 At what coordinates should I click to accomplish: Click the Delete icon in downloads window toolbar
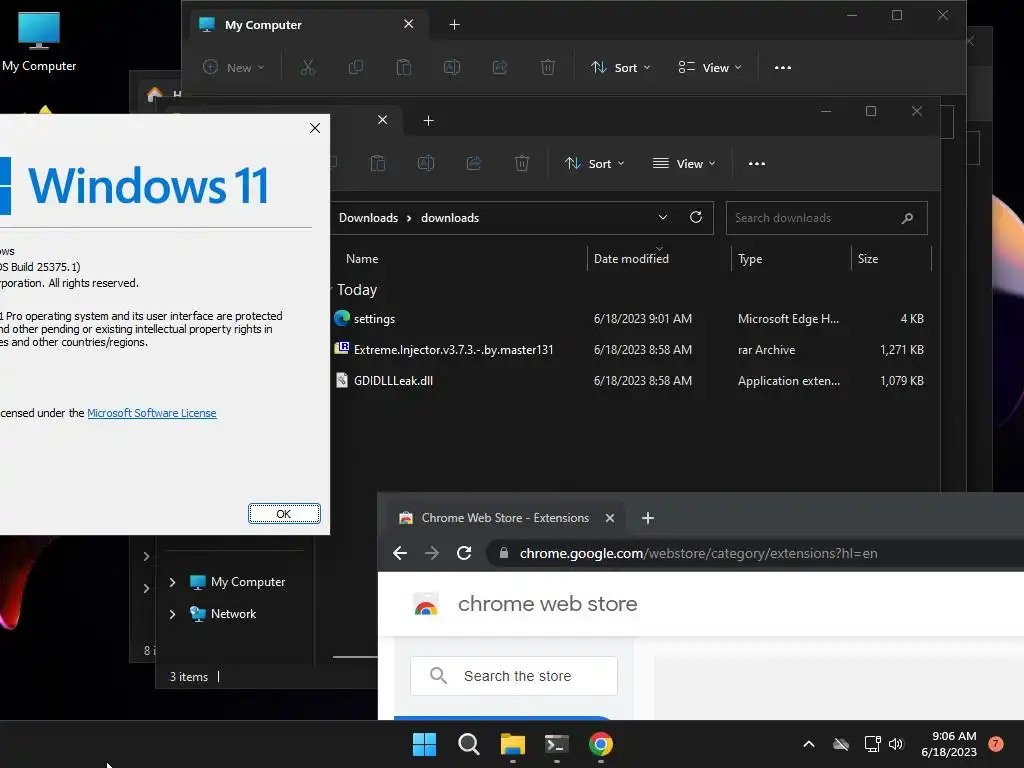click(x=522, y=163)
